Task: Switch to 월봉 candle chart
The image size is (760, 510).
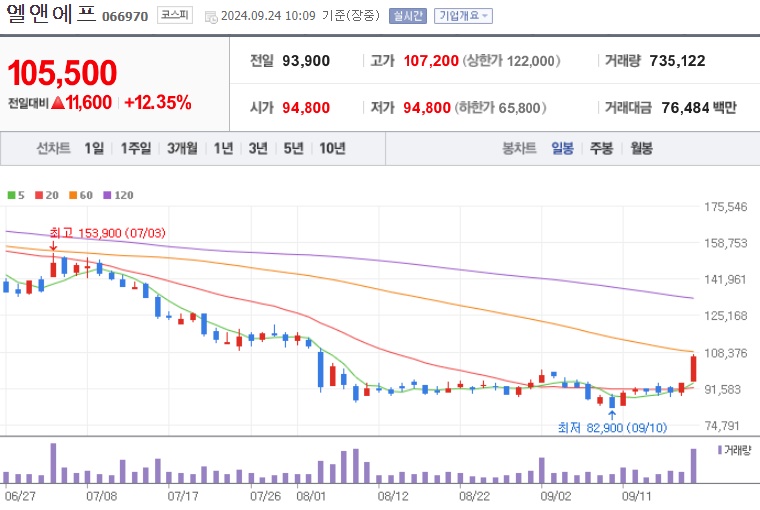Action: (x=641, y=148)
